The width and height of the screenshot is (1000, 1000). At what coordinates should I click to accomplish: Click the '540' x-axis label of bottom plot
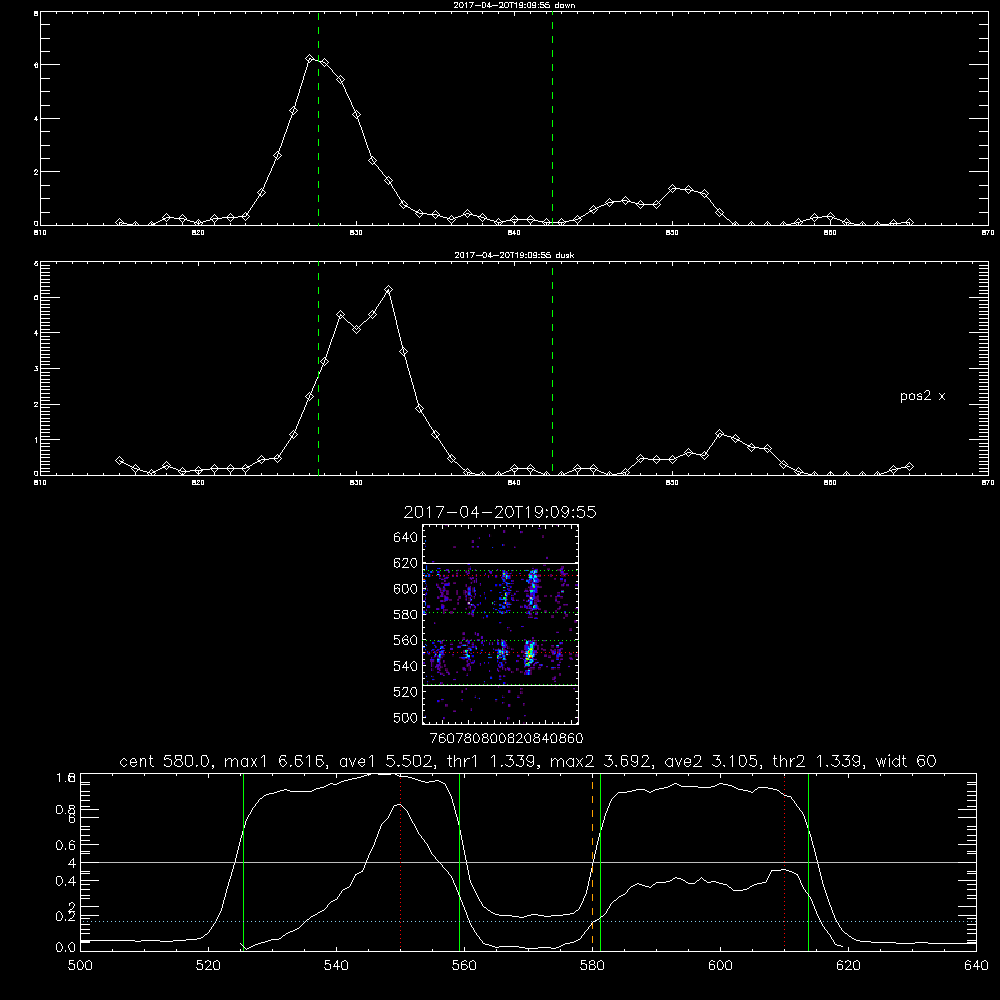[x=336, y=966]
